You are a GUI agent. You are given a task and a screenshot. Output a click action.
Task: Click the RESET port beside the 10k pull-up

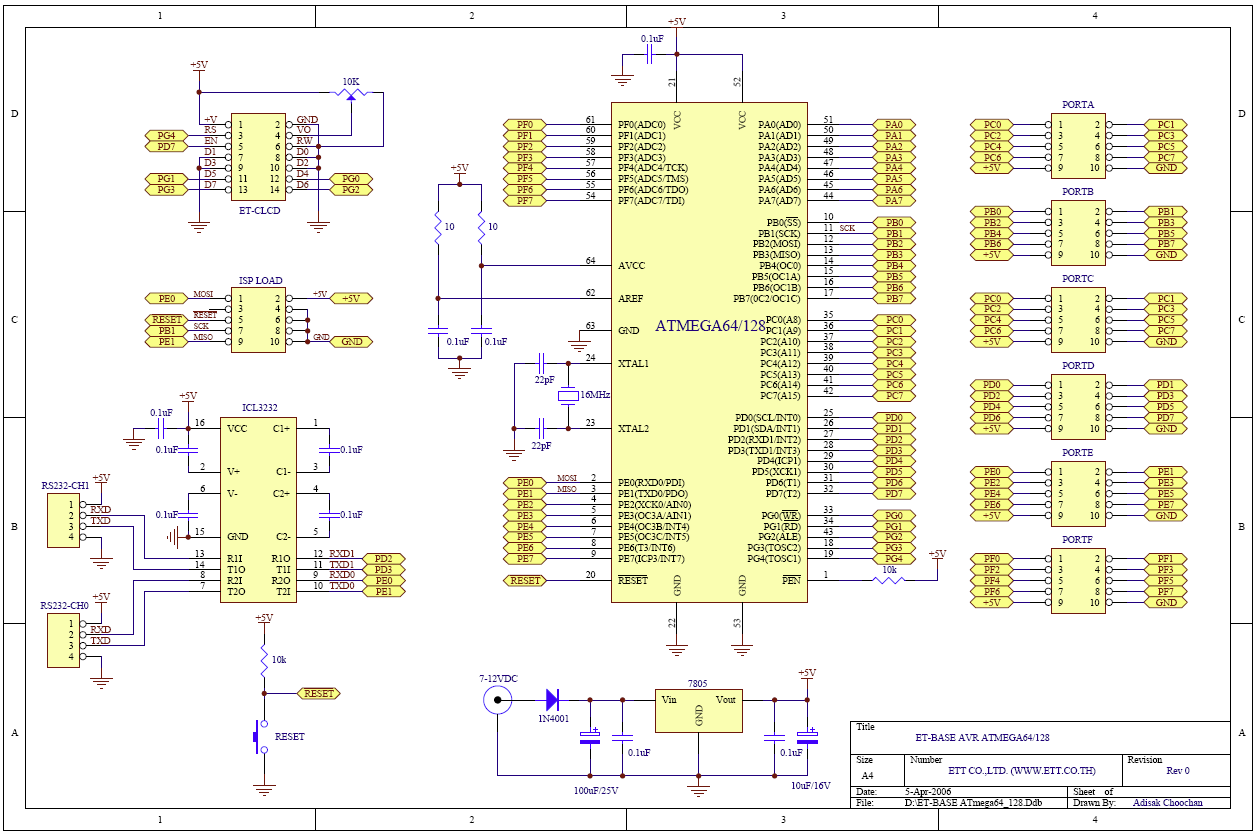pyautogui.click(x=319, y=693)
